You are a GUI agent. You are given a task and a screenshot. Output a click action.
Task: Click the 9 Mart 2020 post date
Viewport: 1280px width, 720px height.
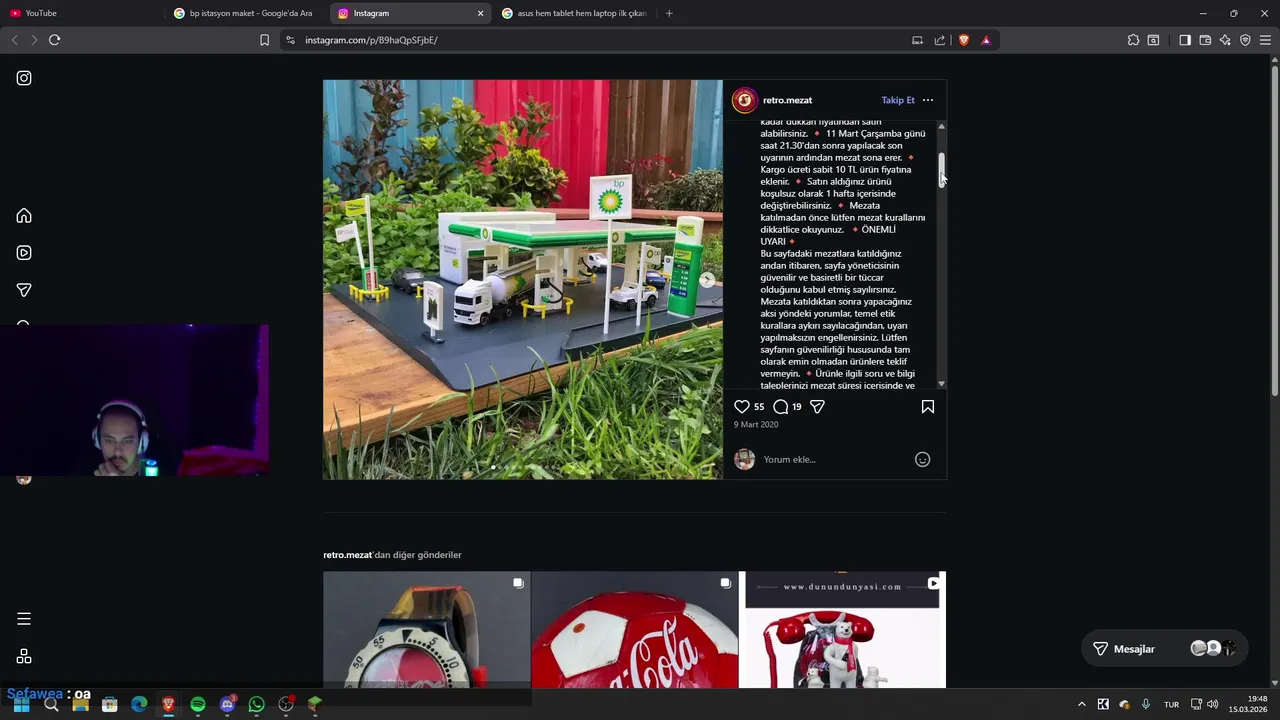756,425
